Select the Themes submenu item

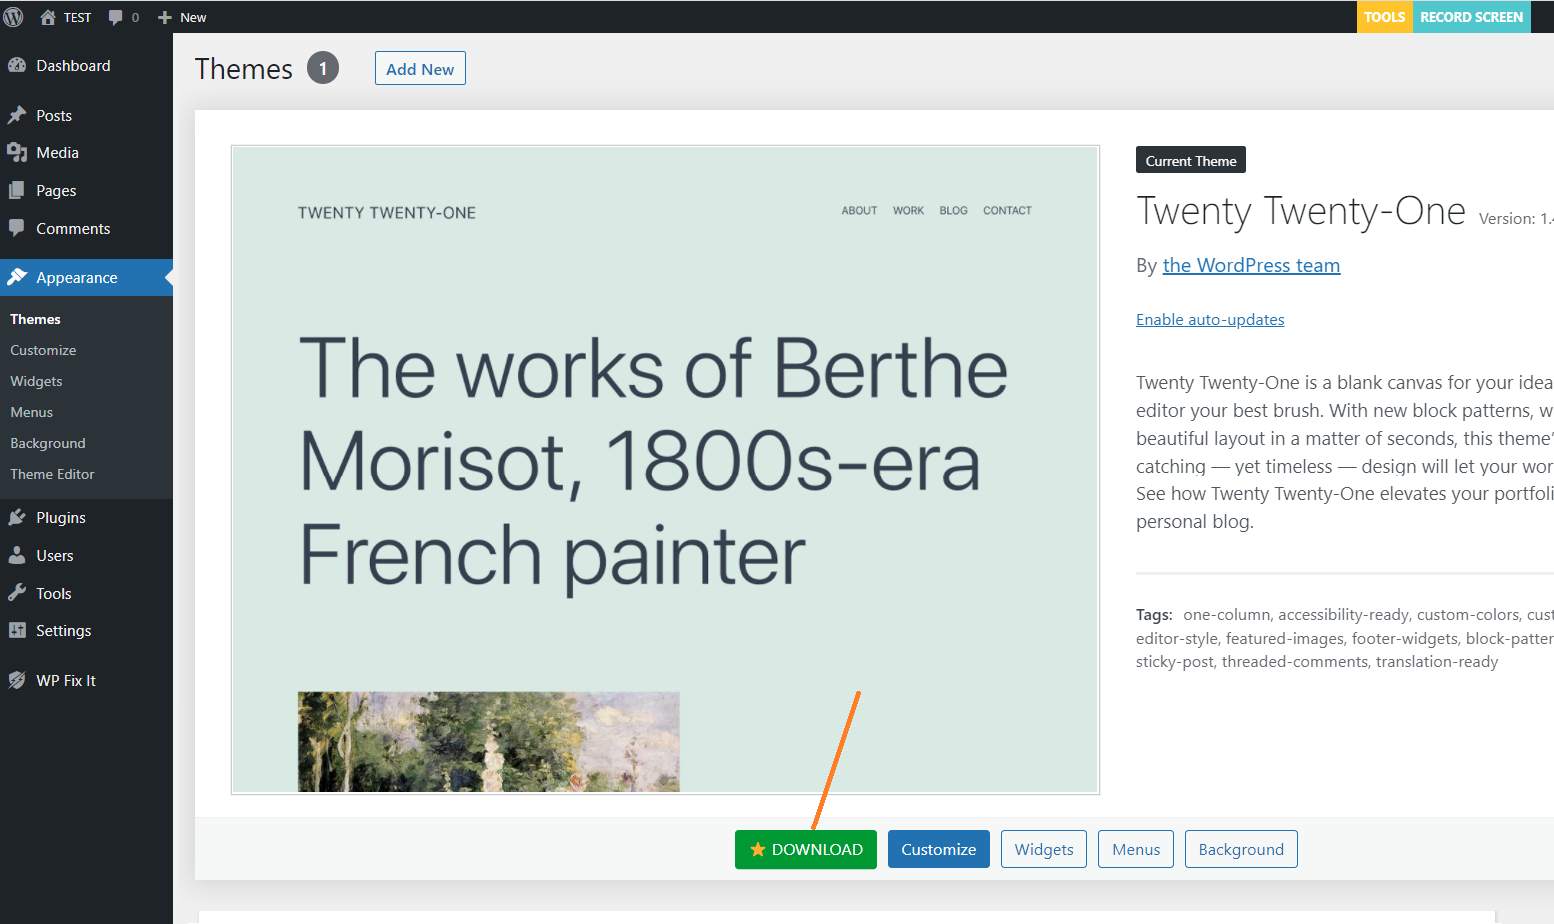pos(35,319)
